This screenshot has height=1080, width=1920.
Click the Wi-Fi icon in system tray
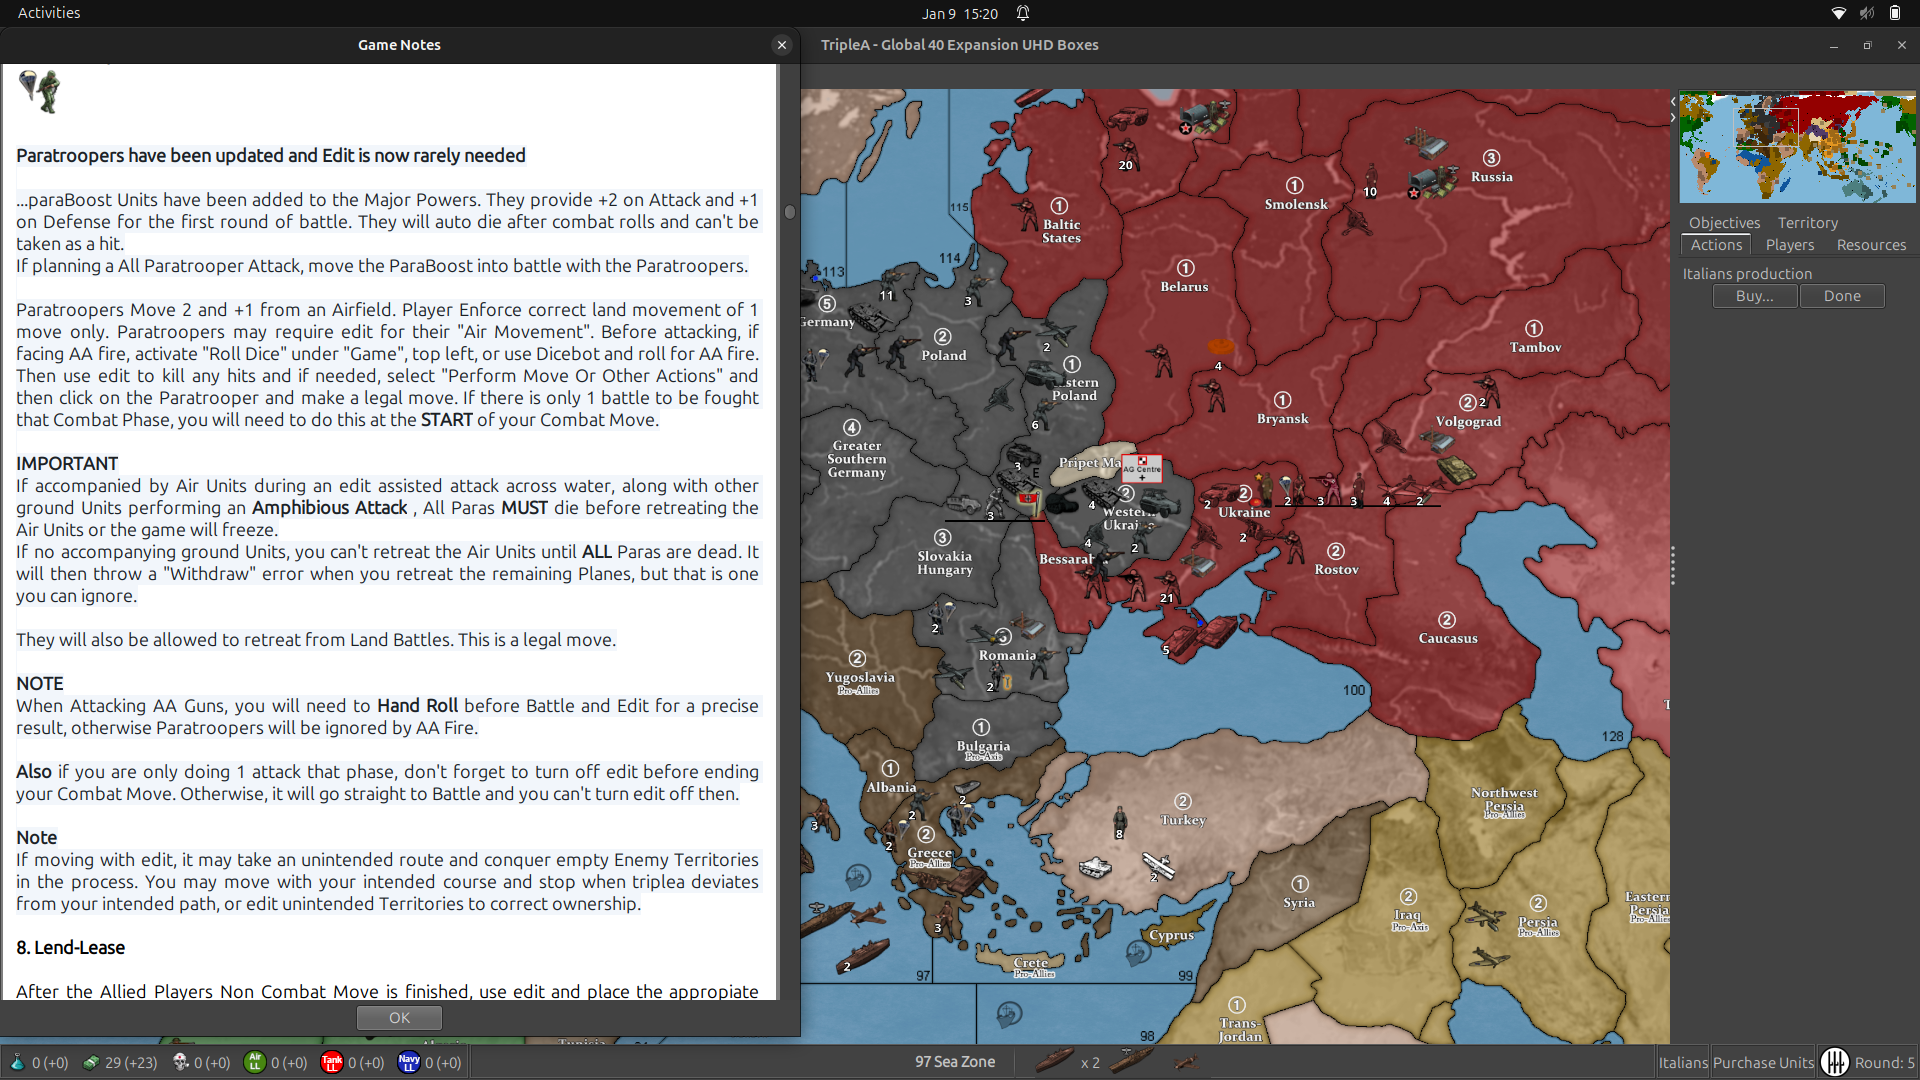click(1838, 13)
